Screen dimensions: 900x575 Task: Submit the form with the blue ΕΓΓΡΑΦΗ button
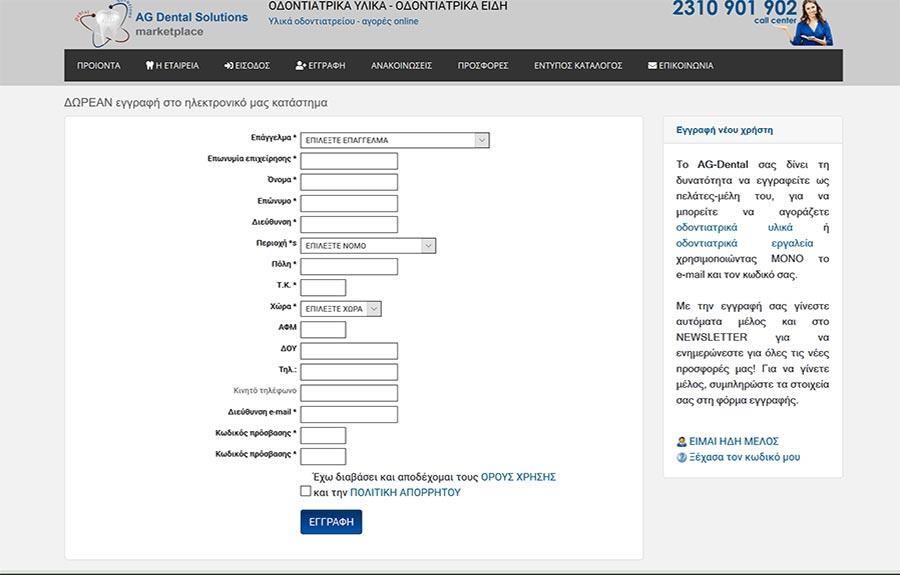pos(331,522)
